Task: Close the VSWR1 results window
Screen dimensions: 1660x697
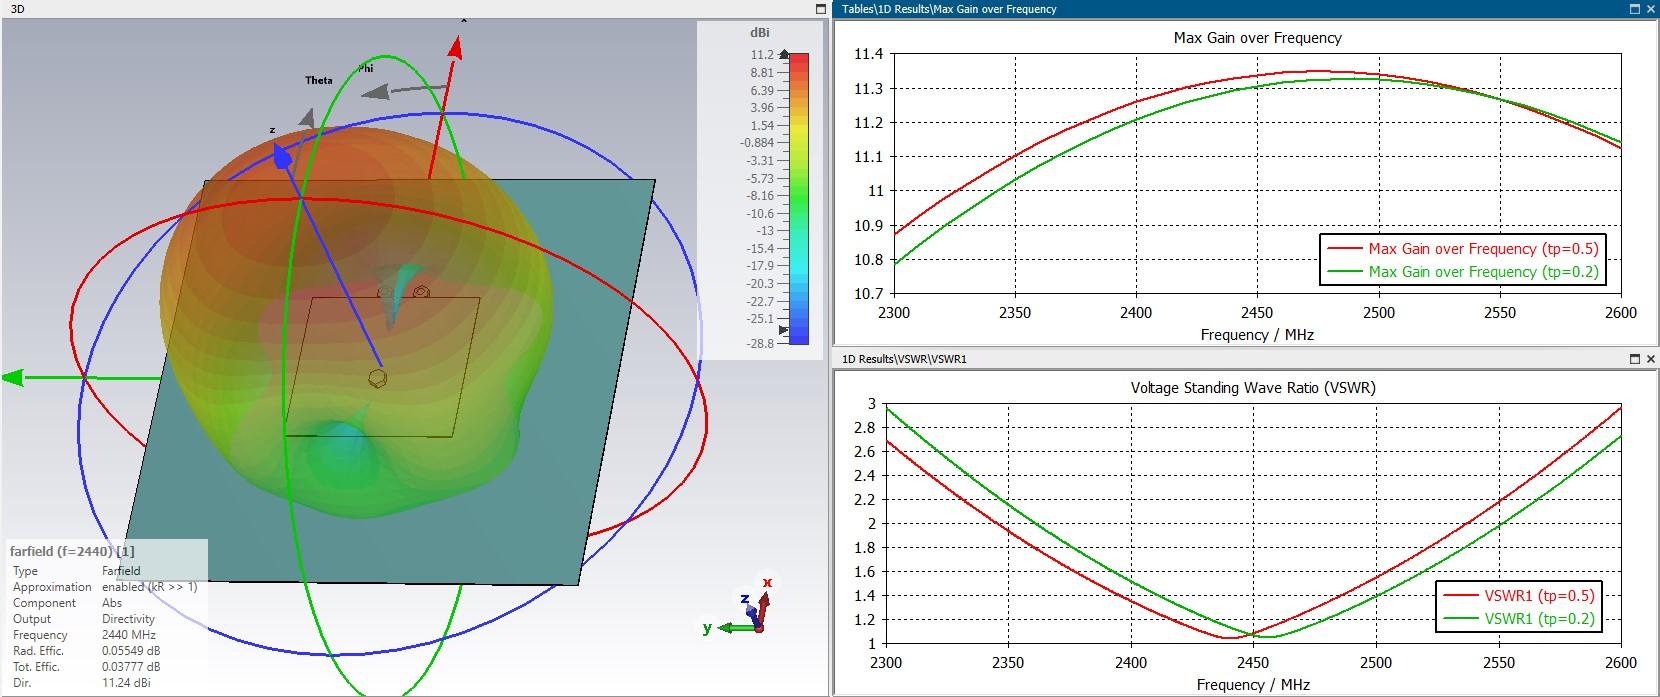Action: (x=1650, y=358)
